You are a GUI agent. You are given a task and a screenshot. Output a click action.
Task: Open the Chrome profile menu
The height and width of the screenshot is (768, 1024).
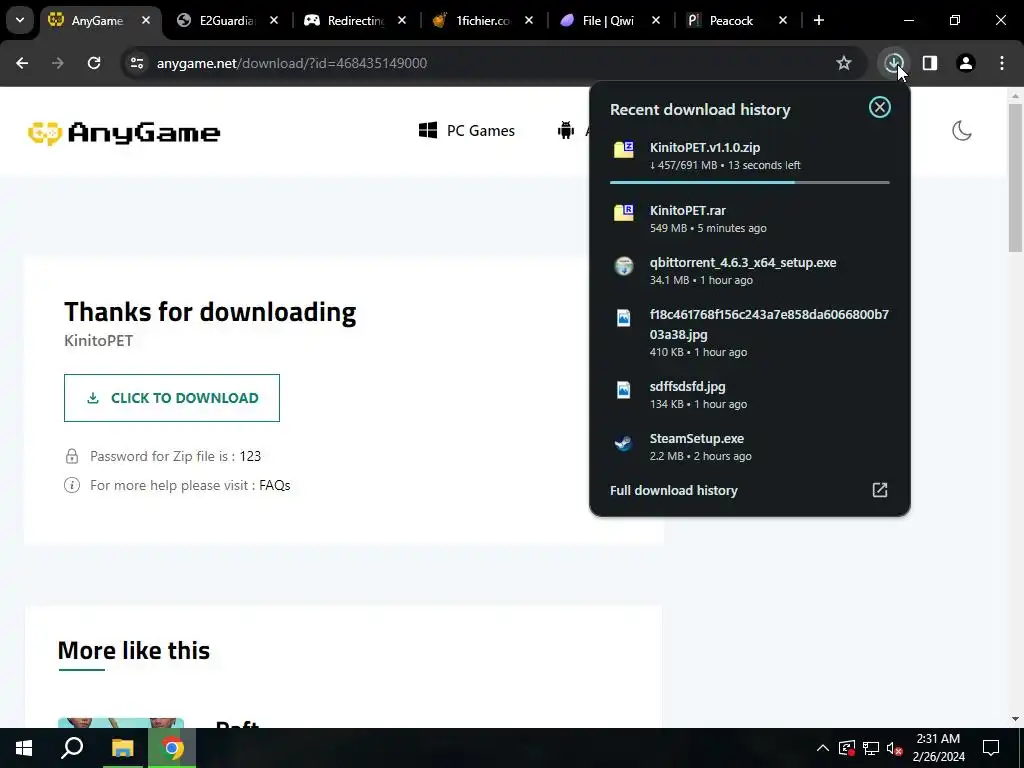(966, 63)
